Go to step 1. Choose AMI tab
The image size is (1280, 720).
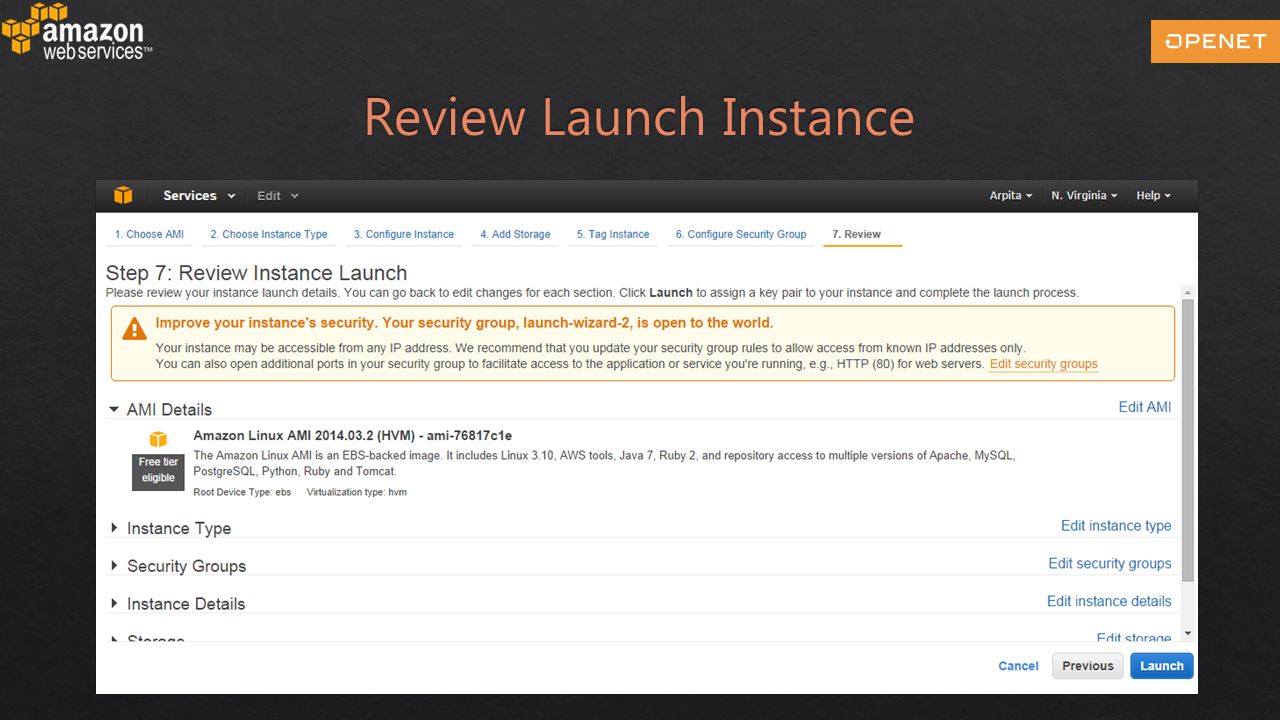(x=149, y=234)
